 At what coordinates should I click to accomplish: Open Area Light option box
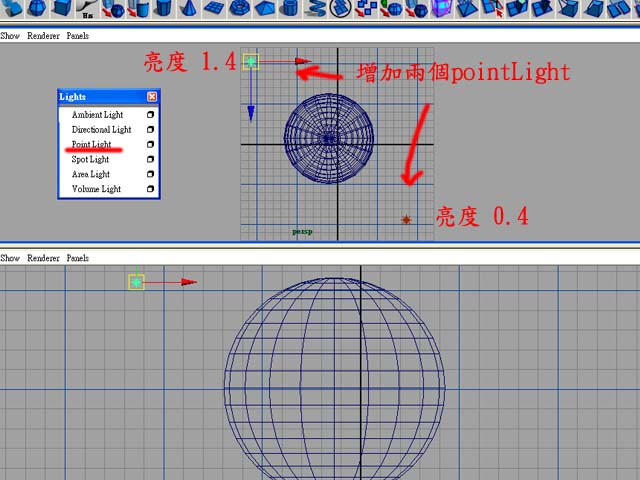pos(150,174)
